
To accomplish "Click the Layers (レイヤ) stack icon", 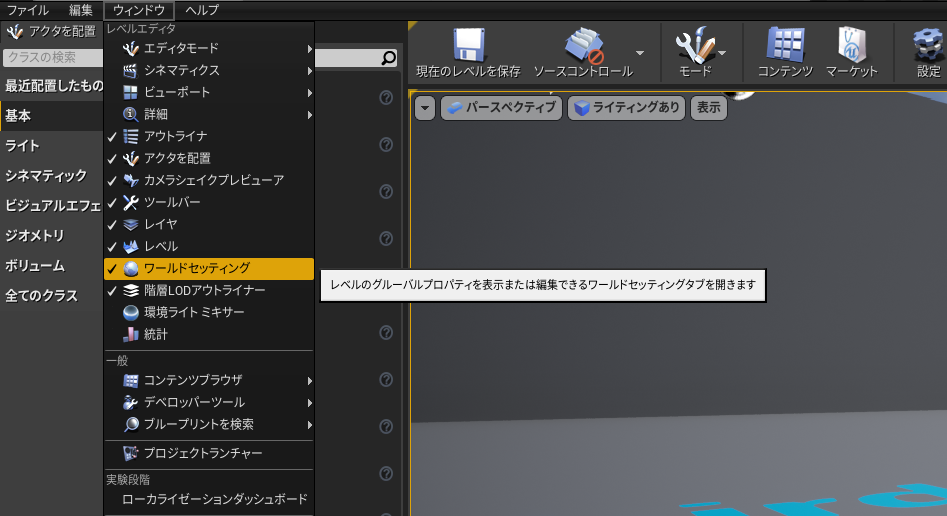I will pyautogui.click(x=130, y=224).
